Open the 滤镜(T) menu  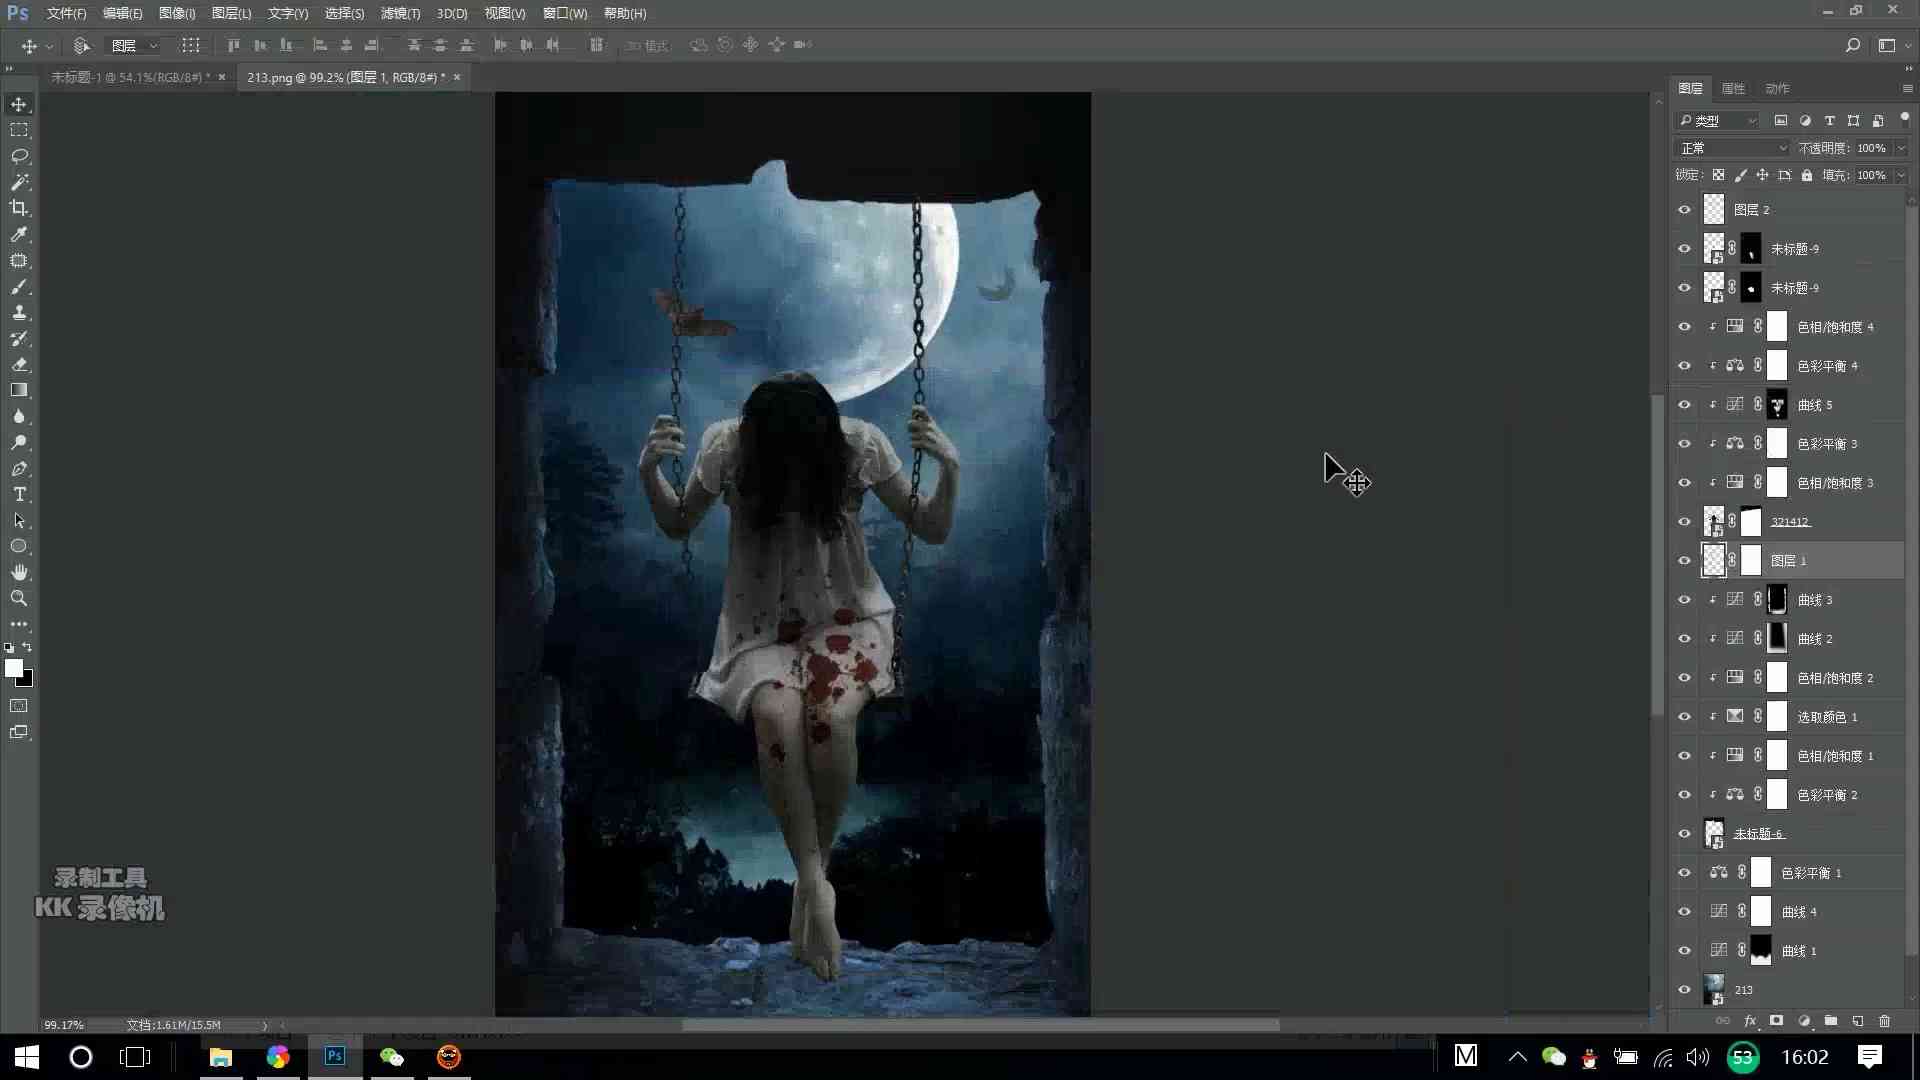[400, 13]
